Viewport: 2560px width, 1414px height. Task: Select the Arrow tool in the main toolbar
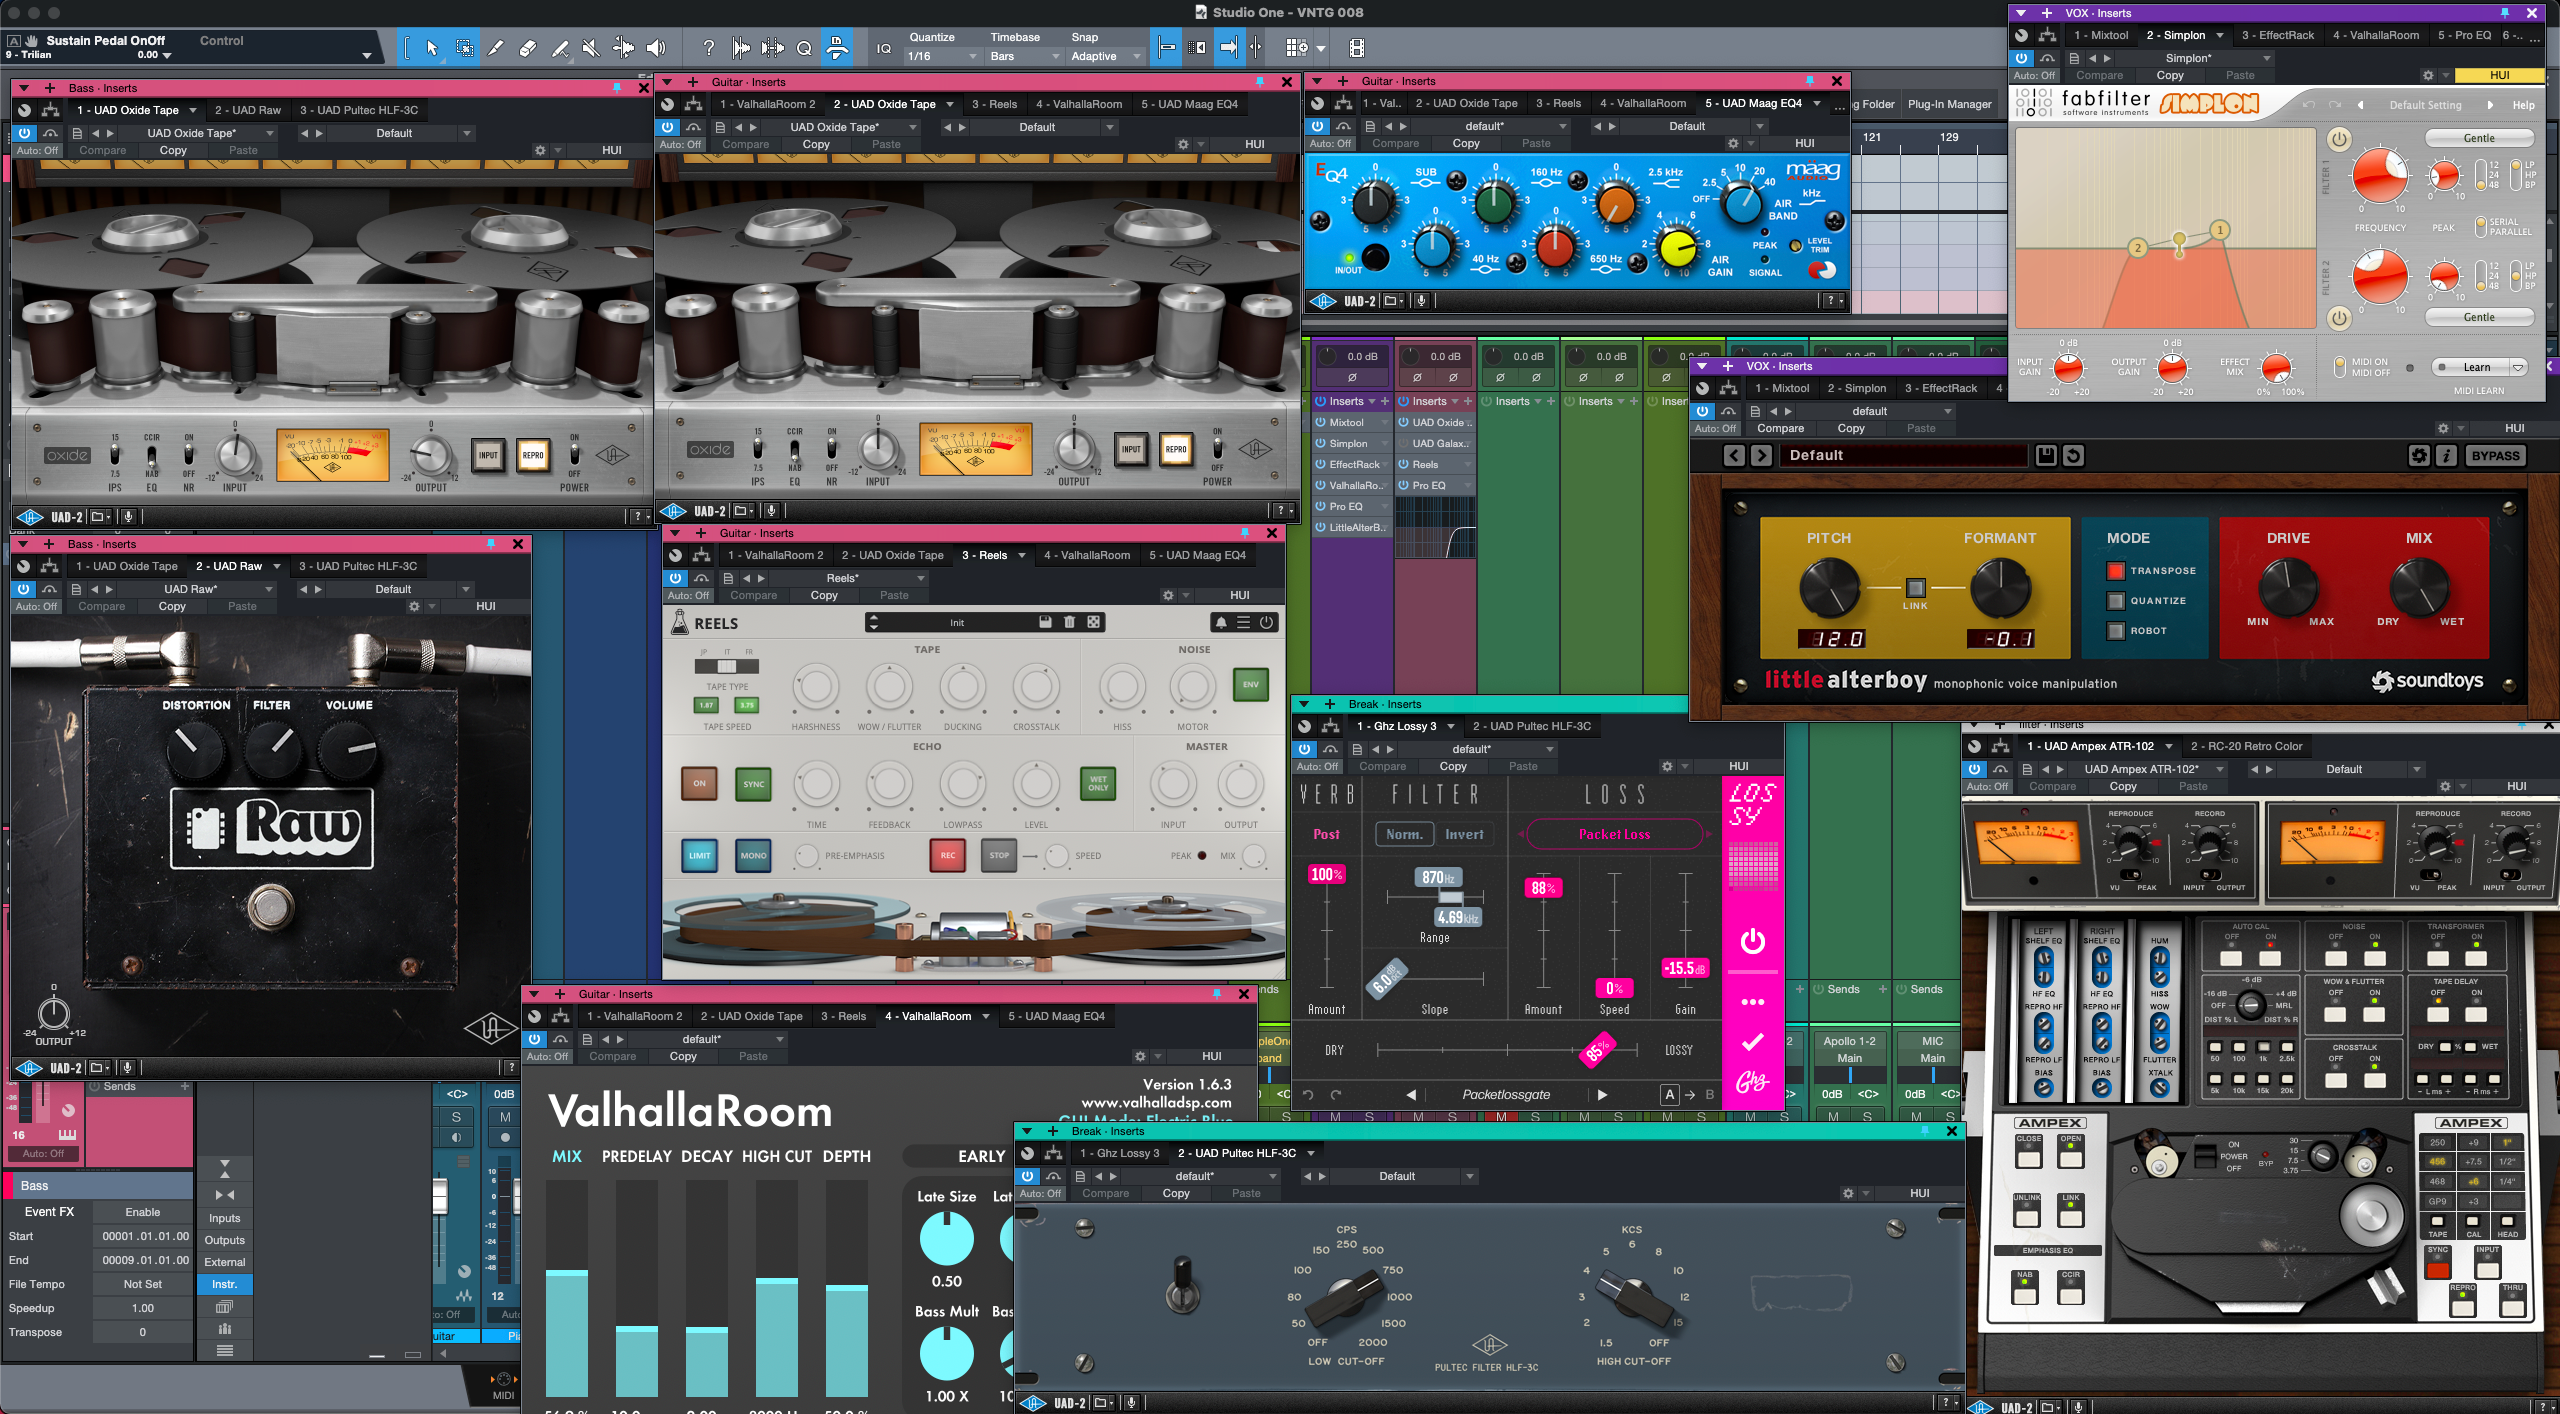click(432, 48)
